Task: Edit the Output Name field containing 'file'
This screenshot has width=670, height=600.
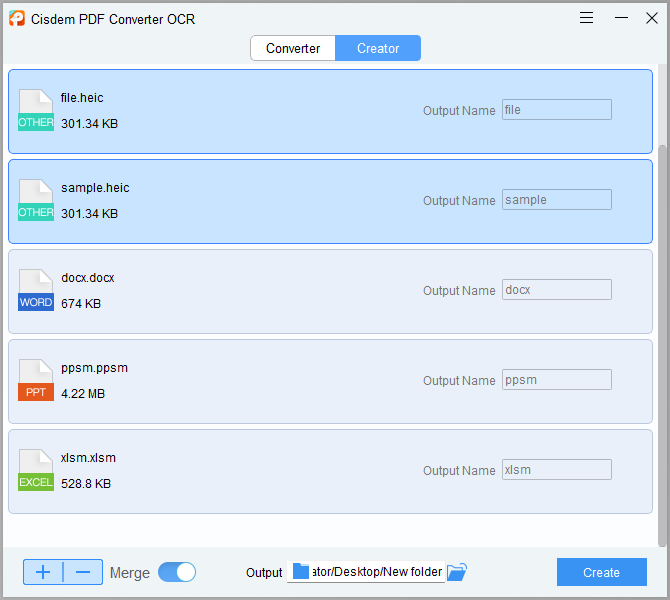Action: tap(557, 110)
